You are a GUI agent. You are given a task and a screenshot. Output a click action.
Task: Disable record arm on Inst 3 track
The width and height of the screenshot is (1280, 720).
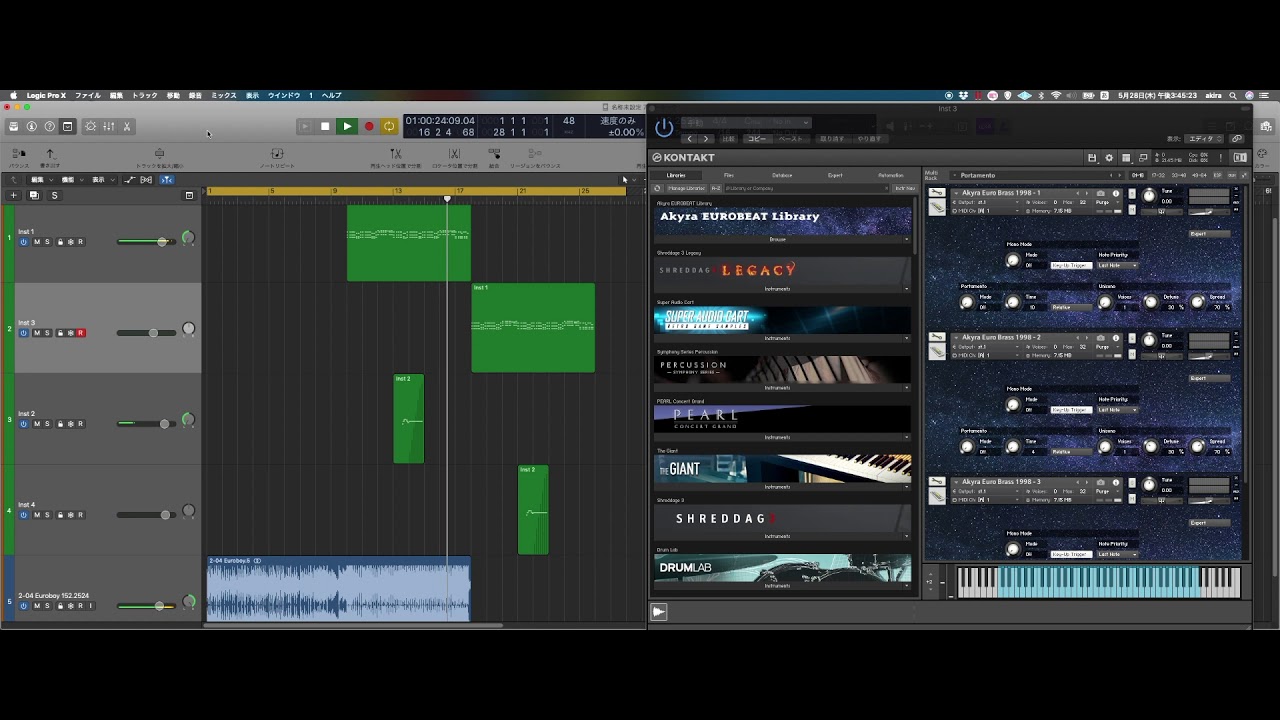pyautogui.click(x=81, y=333)
